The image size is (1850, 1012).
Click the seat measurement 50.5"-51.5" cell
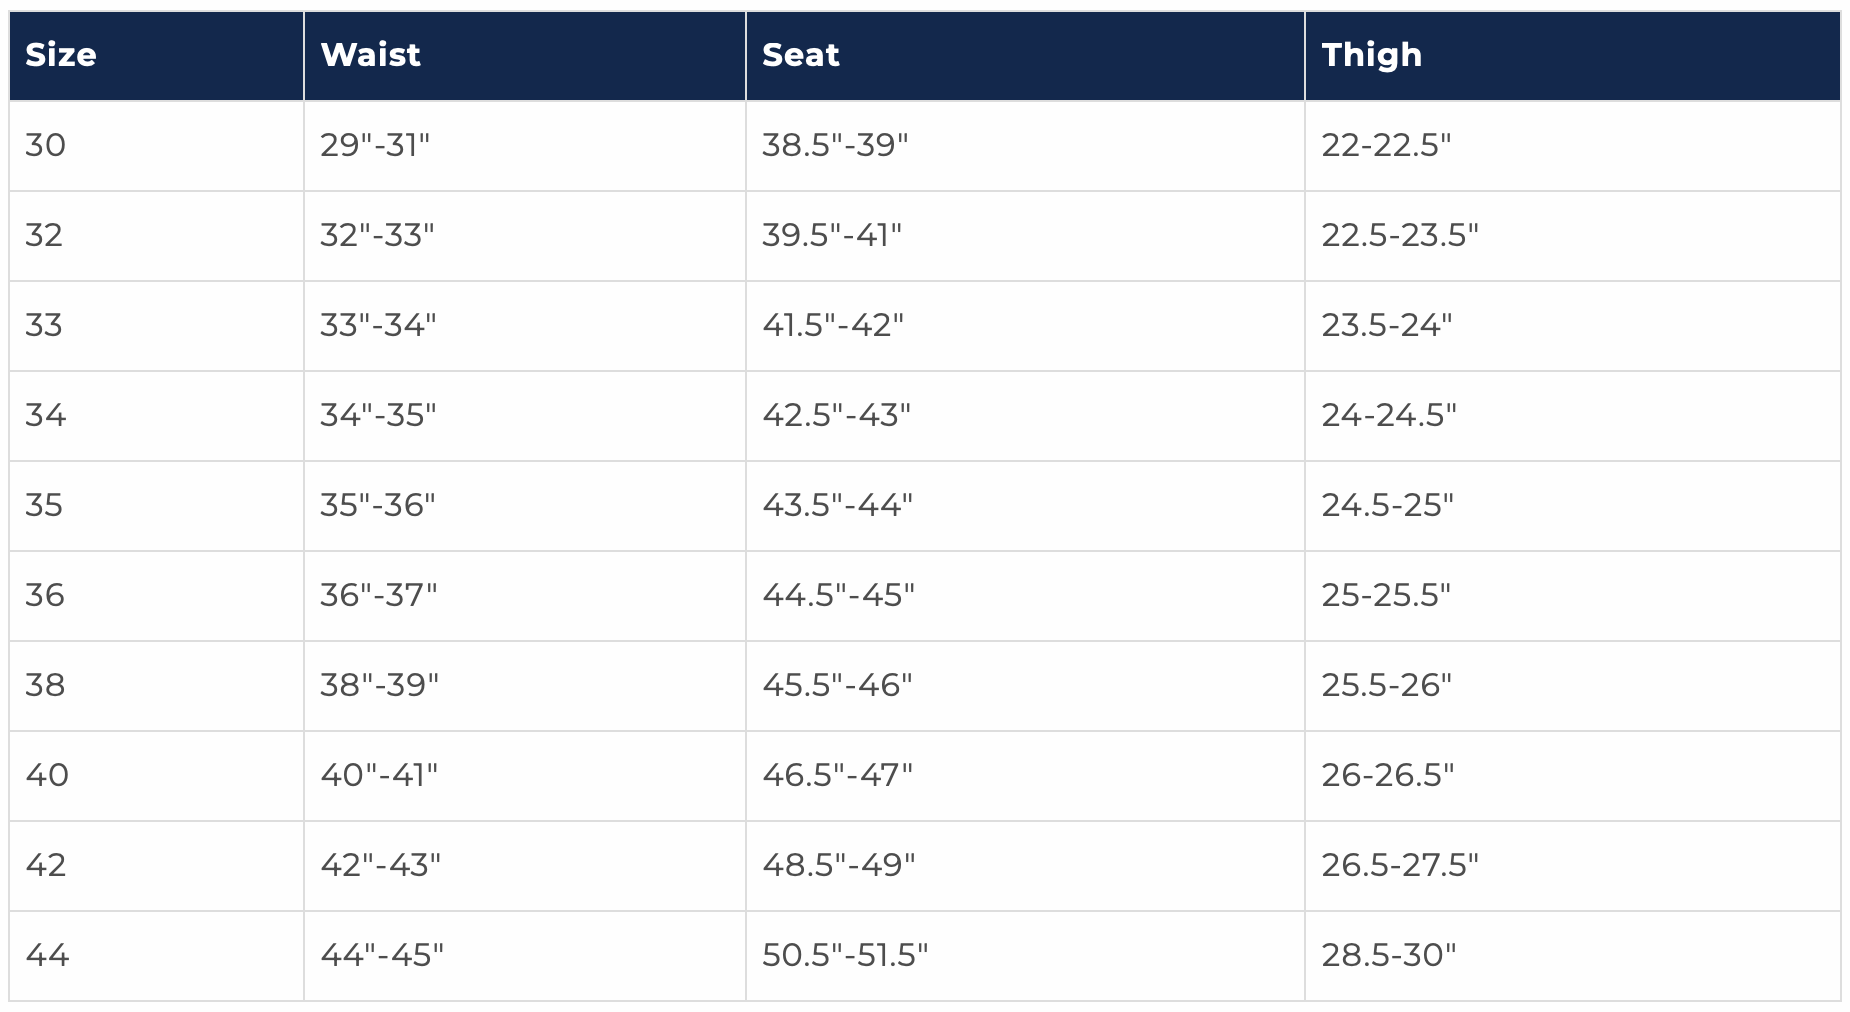(845, 956)
